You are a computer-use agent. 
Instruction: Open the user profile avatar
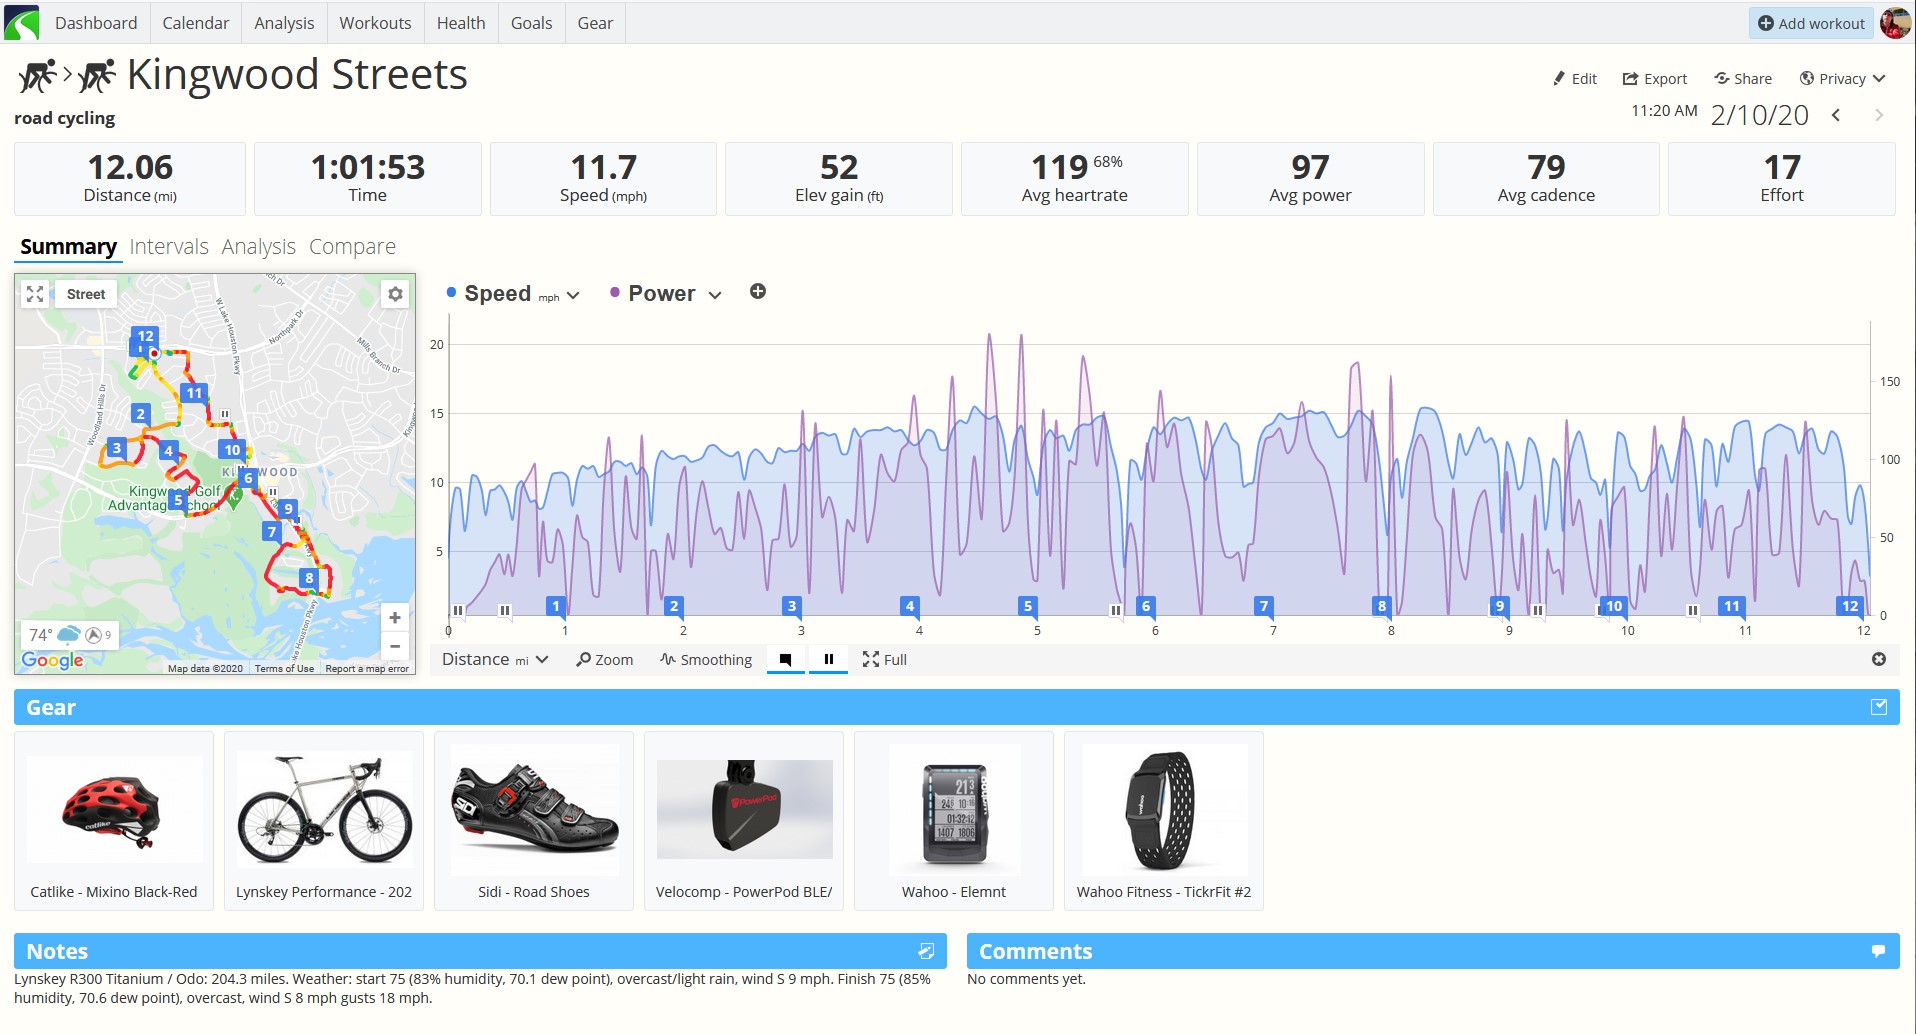tap(1895, 22)
